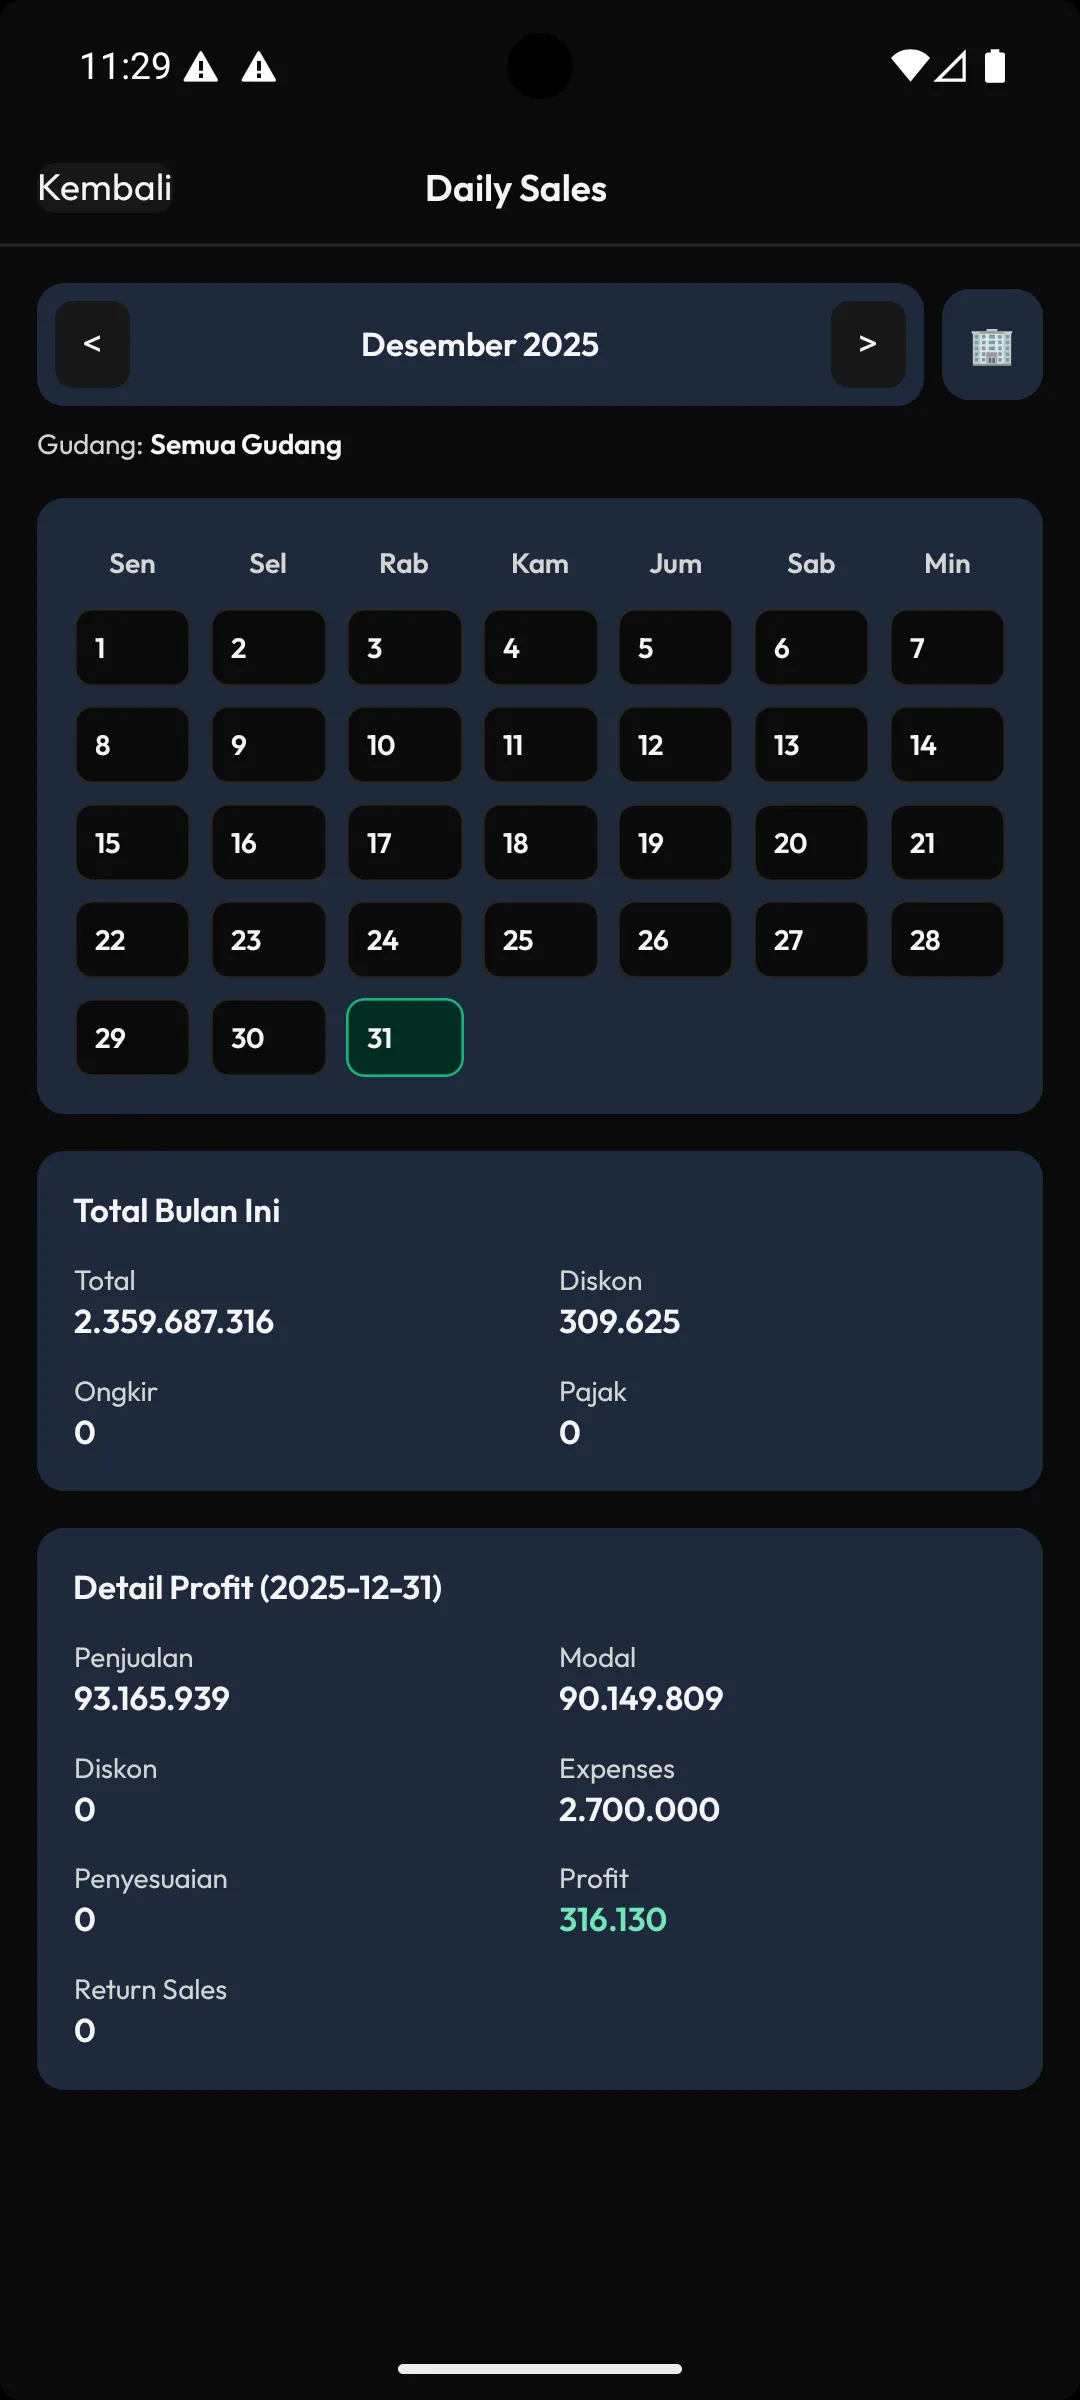Tap the battery indicator
Viewport: 1080px width, 2400px height.
(x=995, y=66)
